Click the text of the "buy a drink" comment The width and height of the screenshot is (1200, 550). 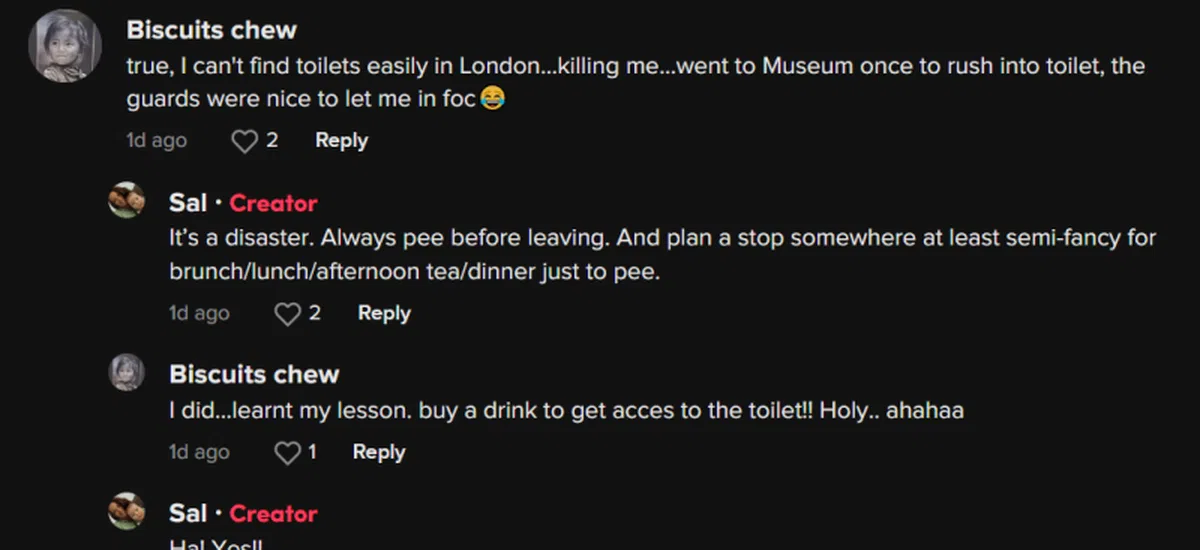(x=566, y=410)
